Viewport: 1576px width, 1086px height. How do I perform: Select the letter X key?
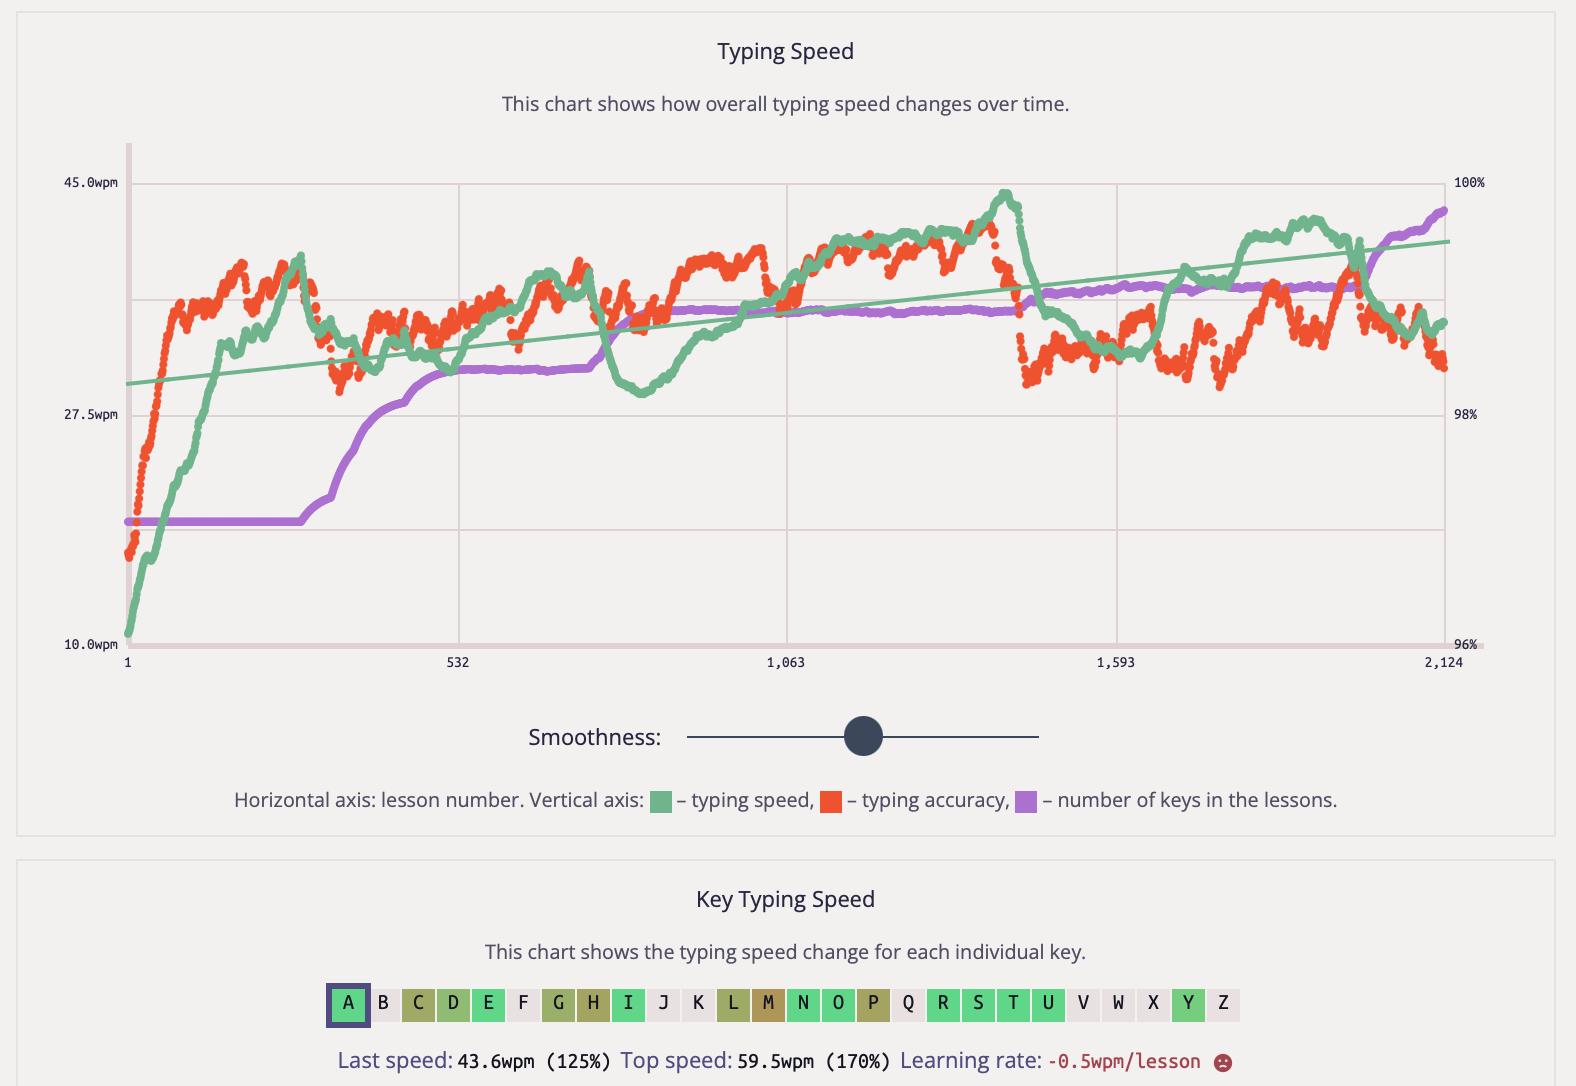pos(1153,1004)
